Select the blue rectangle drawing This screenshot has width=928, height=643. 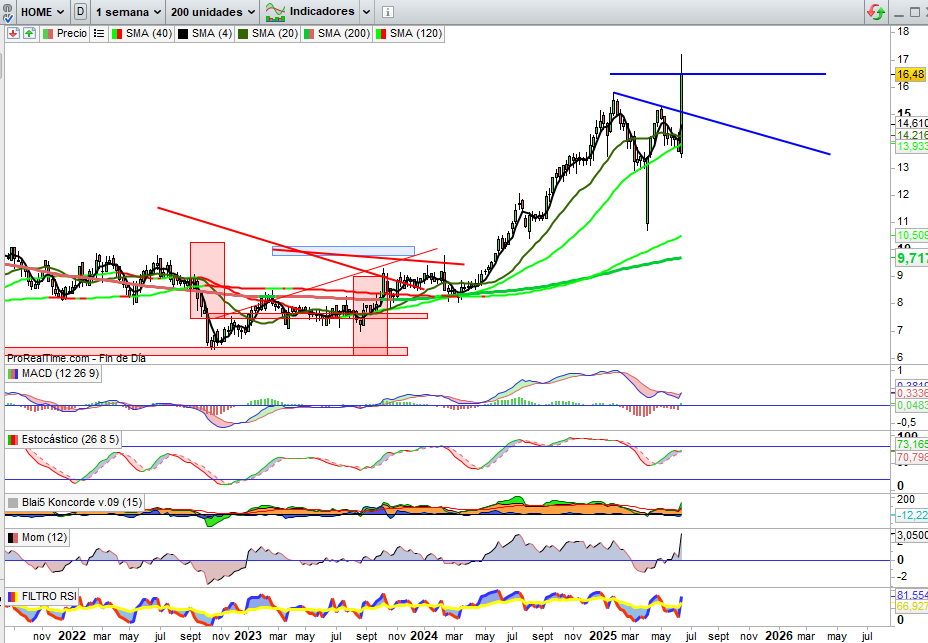coord(343,251)
